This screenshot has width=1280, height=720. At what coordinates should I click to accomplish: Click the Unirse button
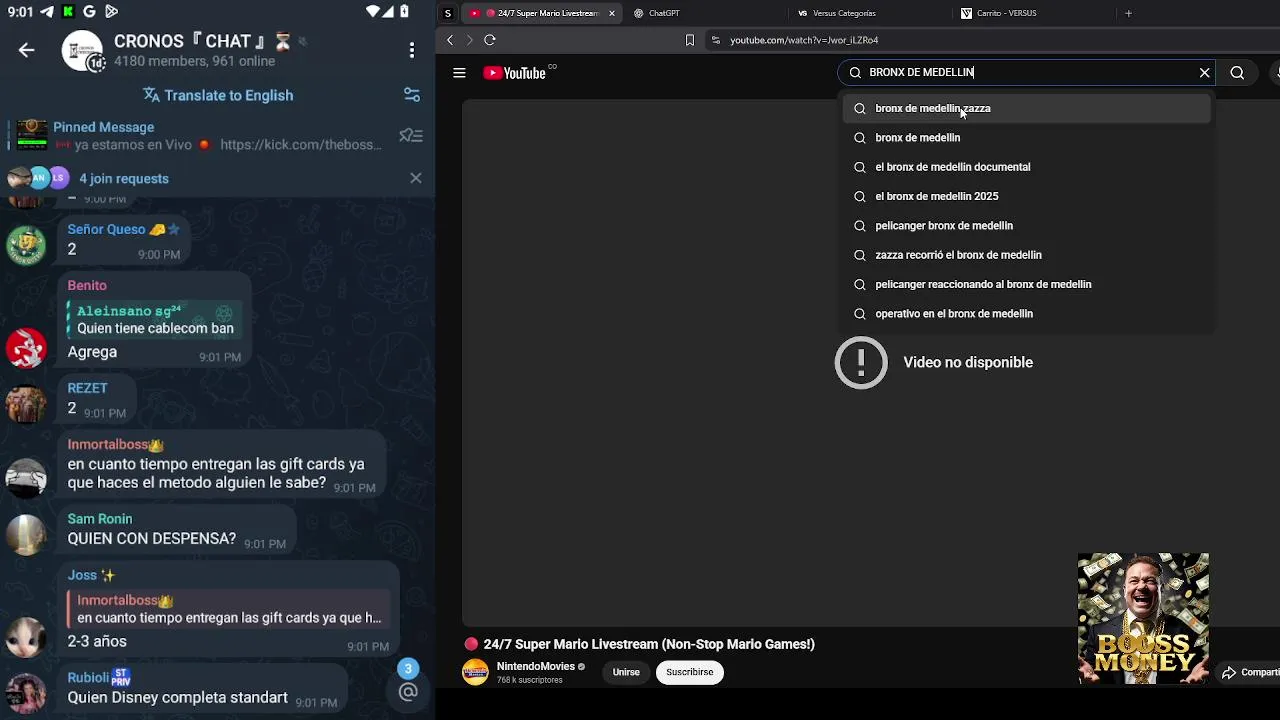pyautogui.click(x=626, y=672)
